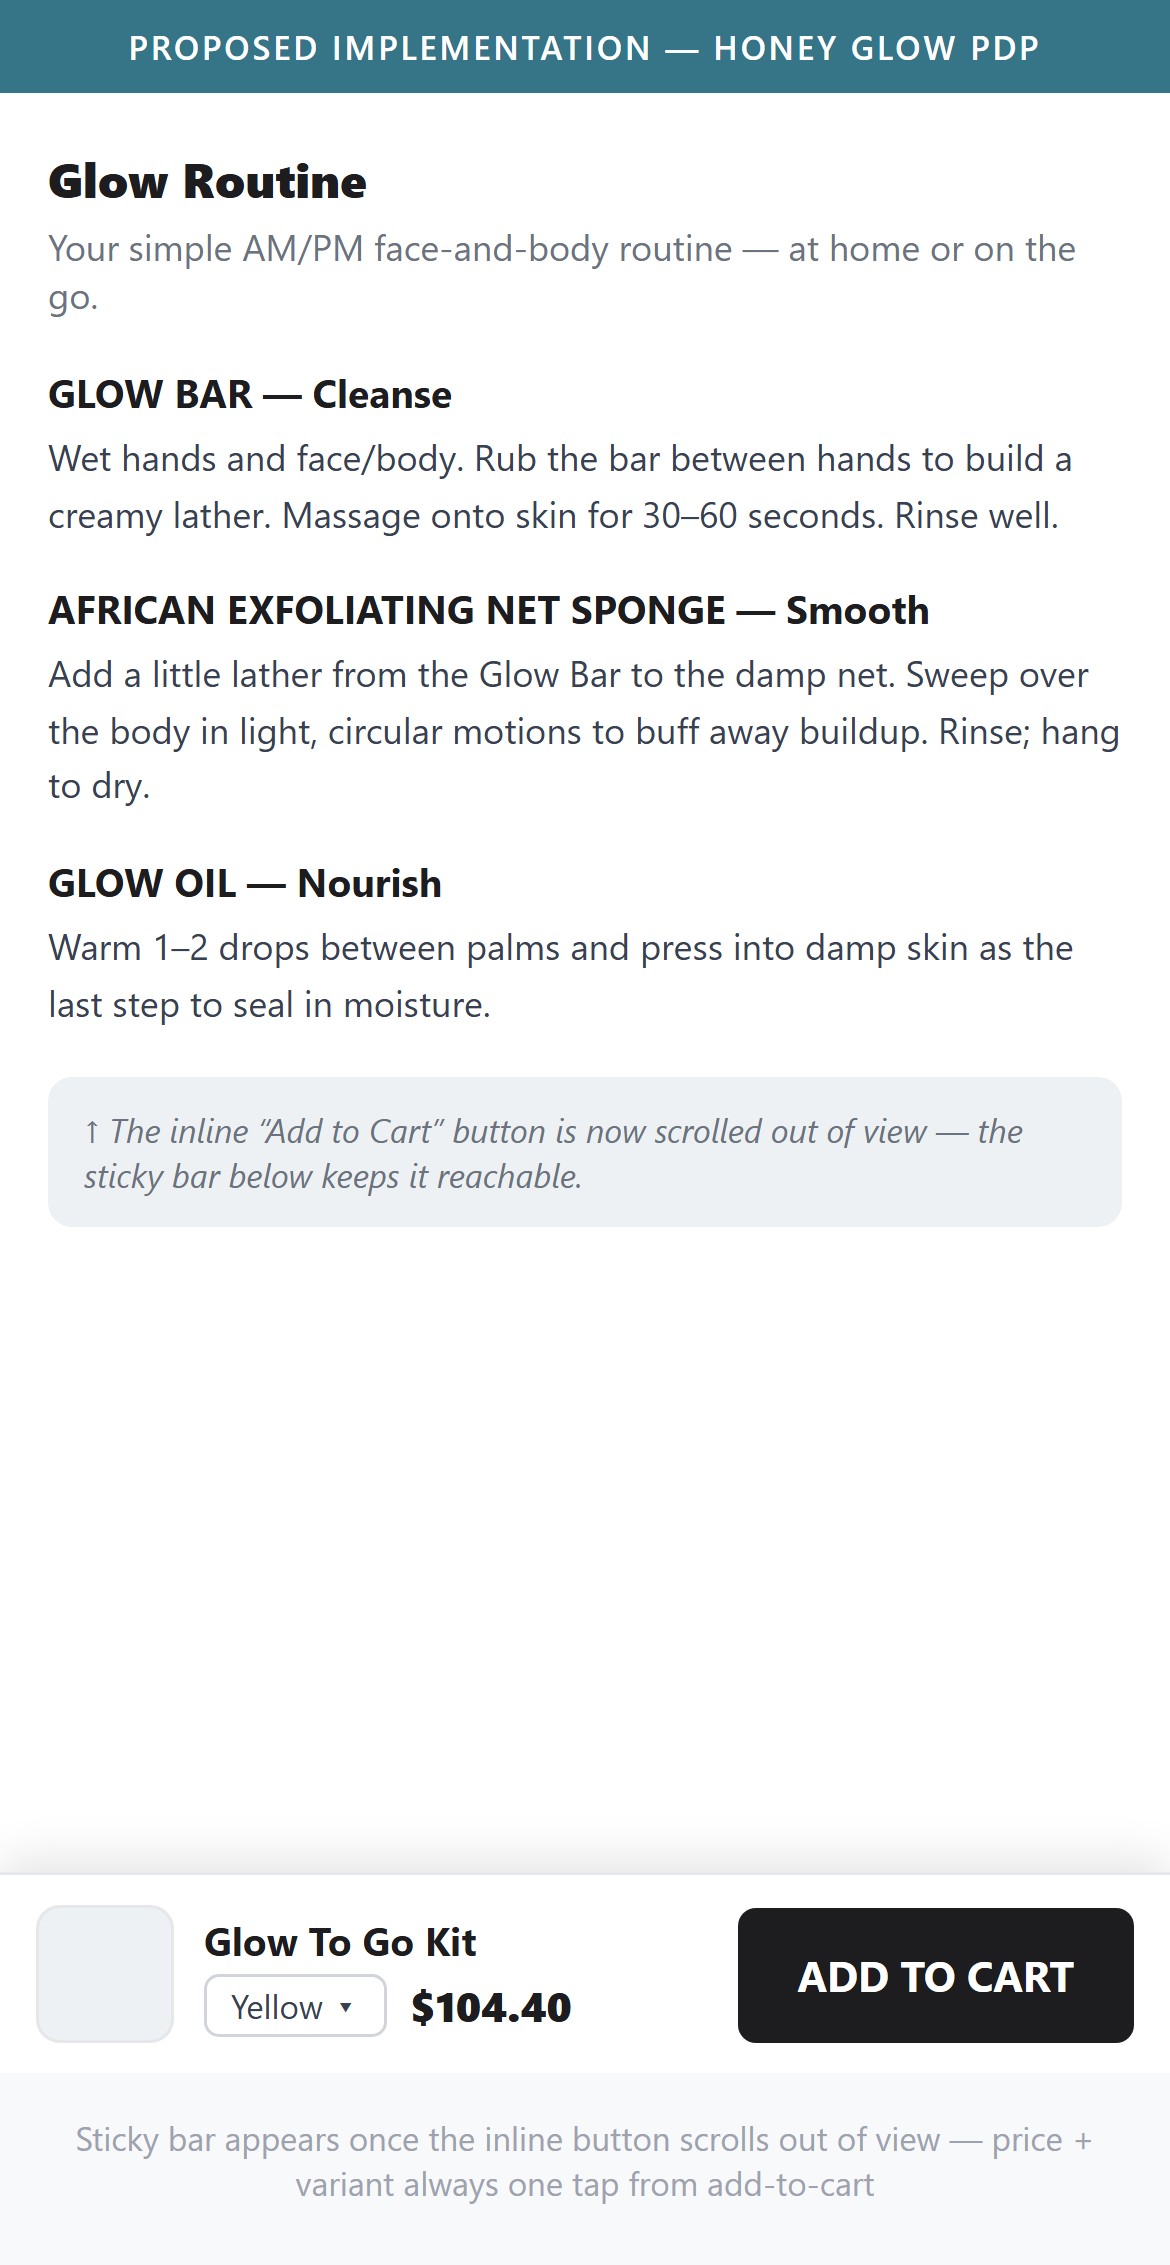Click the Glow Routine heading
Screen dimensions: 1170x2265
click(207, 182)
